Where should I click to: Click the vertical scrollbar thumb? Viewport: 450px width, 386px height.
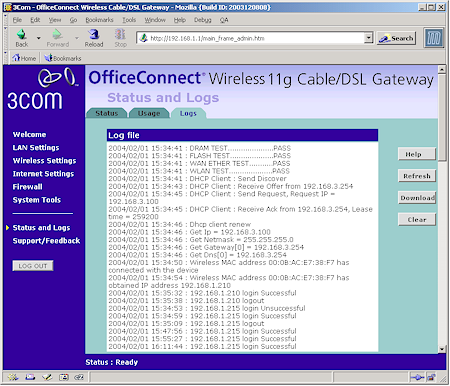tap(442, 117)
